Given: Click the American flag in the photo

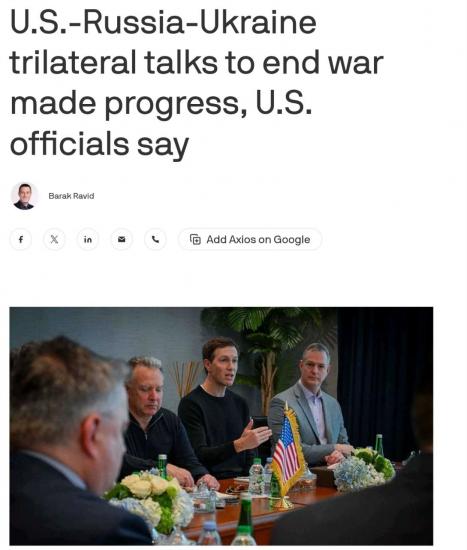Looking at the screenshot, I should 287,450.
